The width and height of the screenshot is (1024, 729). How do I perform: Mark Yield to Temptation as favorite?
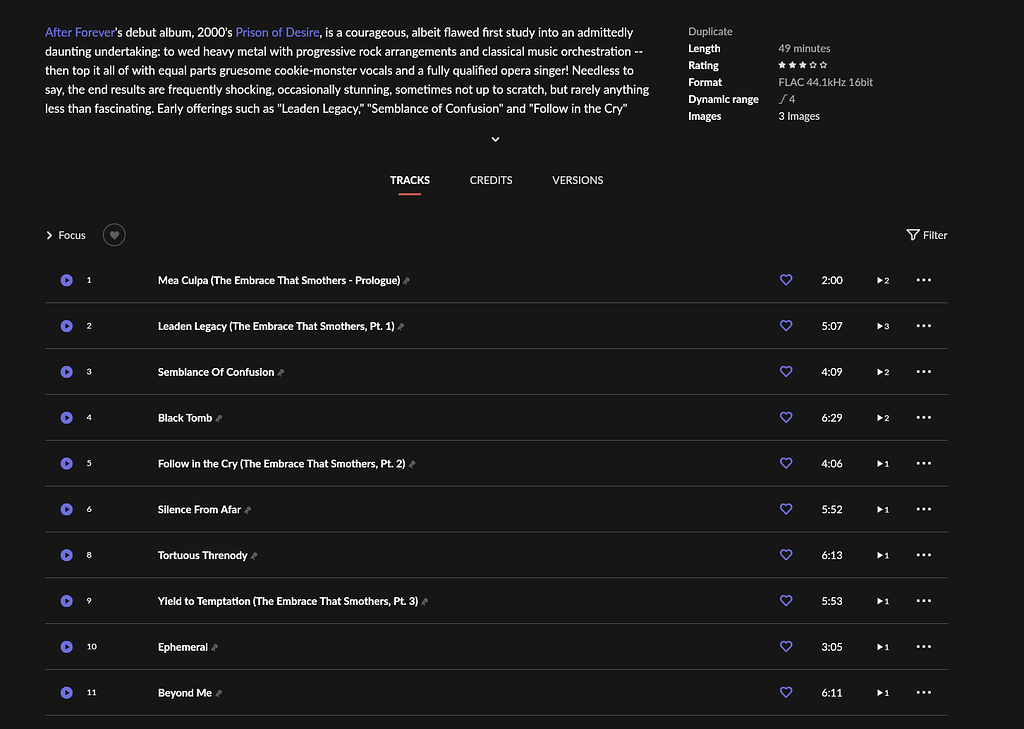tap(786, 601)
